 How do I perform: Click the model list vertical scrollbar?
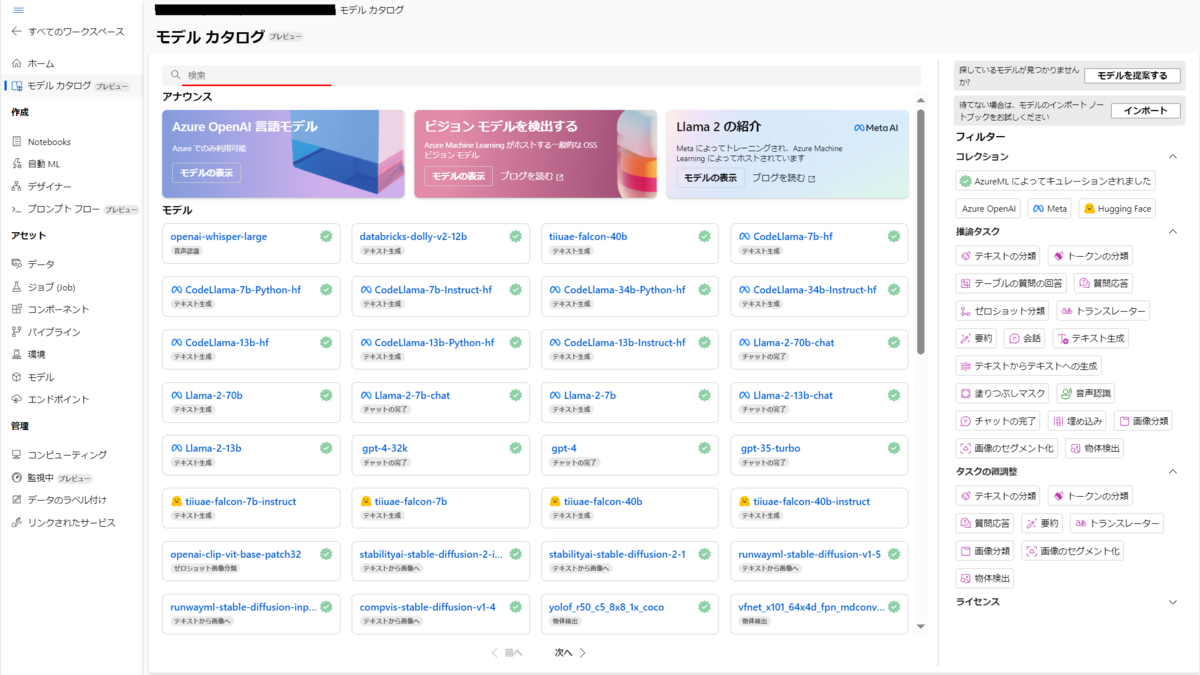(x=920, y=231)
